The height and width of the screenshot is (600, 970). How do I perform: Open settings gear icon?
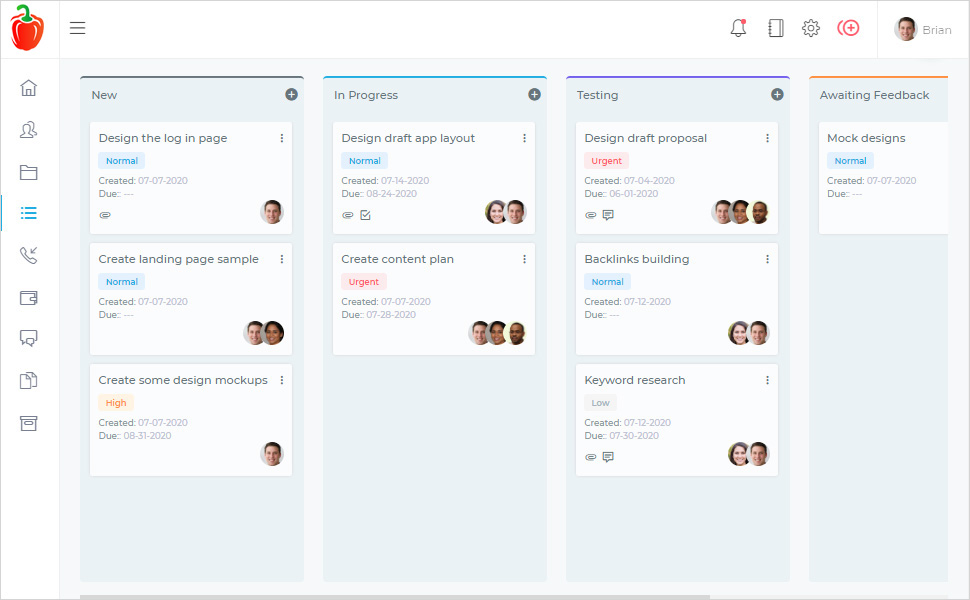pos(811,28)
